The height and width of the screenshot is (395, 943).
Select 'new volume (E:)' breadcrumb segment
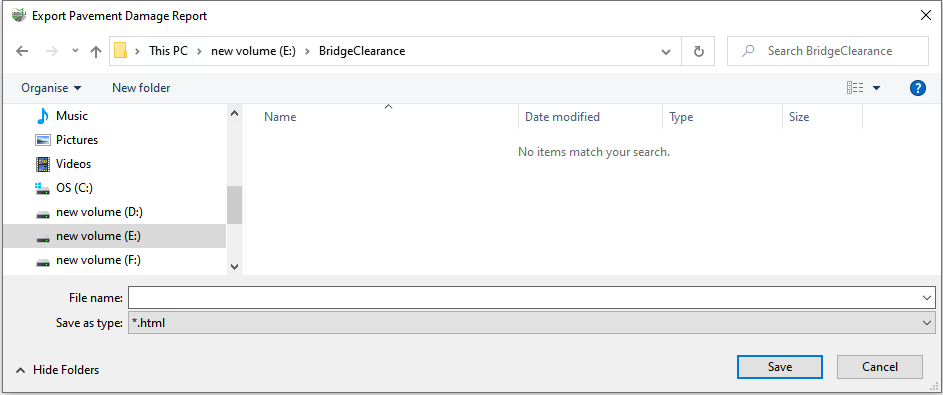tap(253, 51)
